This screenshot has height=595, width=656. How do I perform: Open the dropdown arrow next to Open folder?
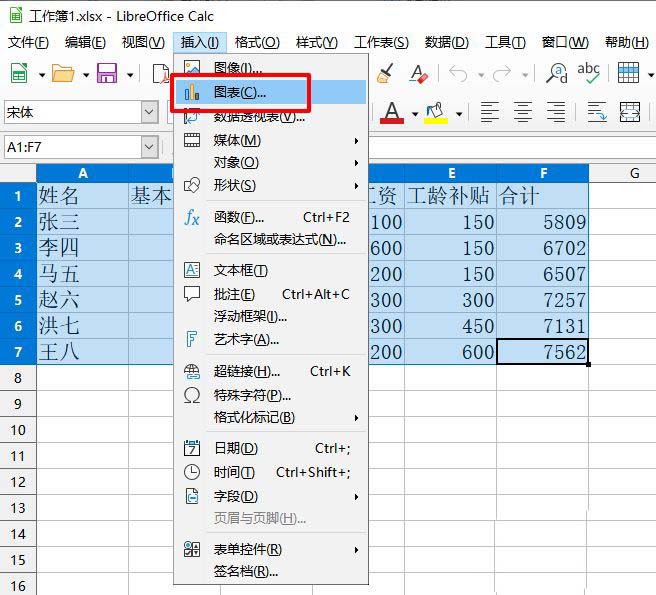pos(86,75)
